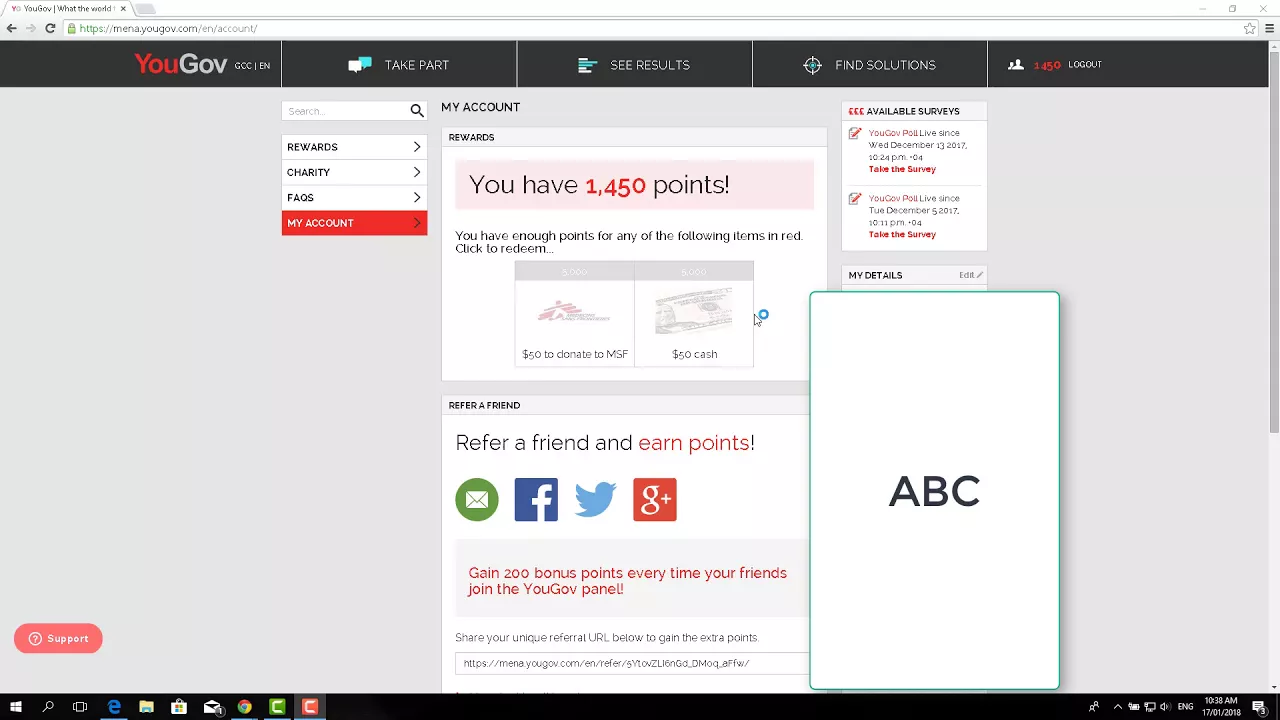This screenshot has height=720, width=1280.
Task: Select the $50 to donate to MSF reward
Action: pos(575,315)
